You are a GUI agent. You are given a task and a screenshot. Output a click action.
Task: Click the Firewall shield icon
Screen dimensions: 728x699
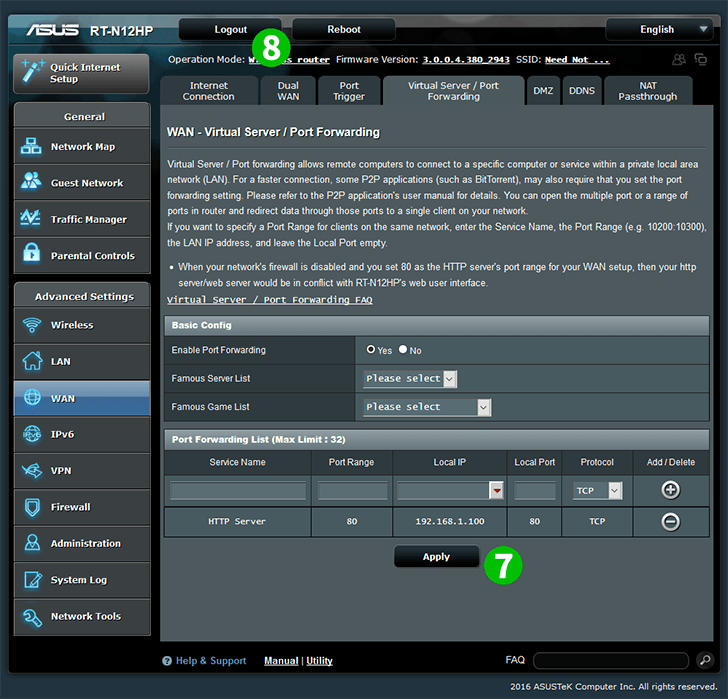coord(32,507)
